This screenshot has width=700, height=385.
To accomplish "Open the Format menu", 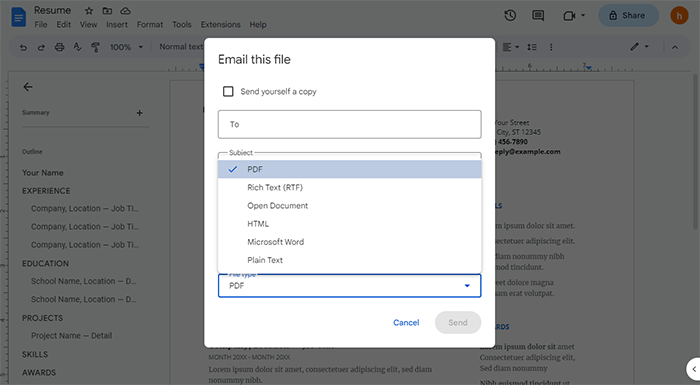I will [x=150, y=25].
